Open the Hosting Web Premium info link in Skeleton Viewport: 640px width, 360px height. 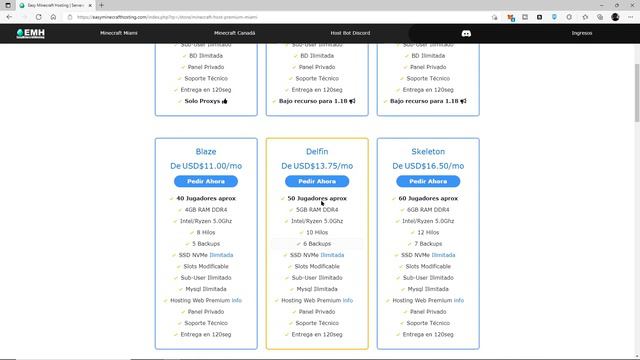click(x=459, y=300)
